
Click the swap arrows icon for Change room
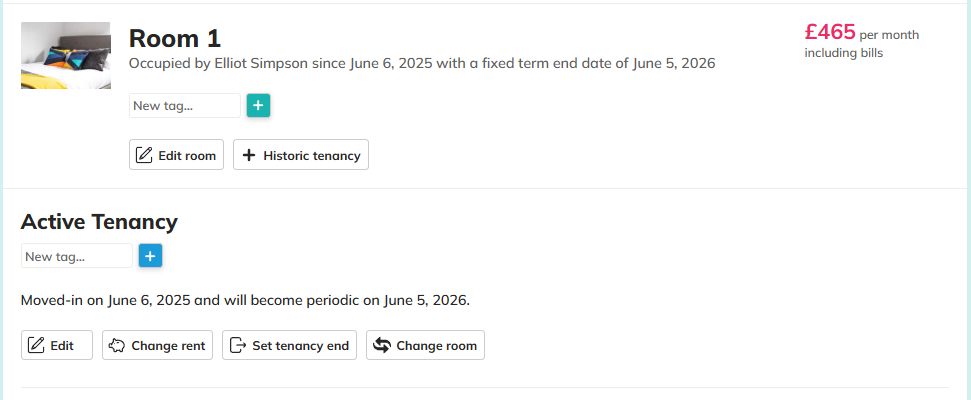tap(381, 346)
